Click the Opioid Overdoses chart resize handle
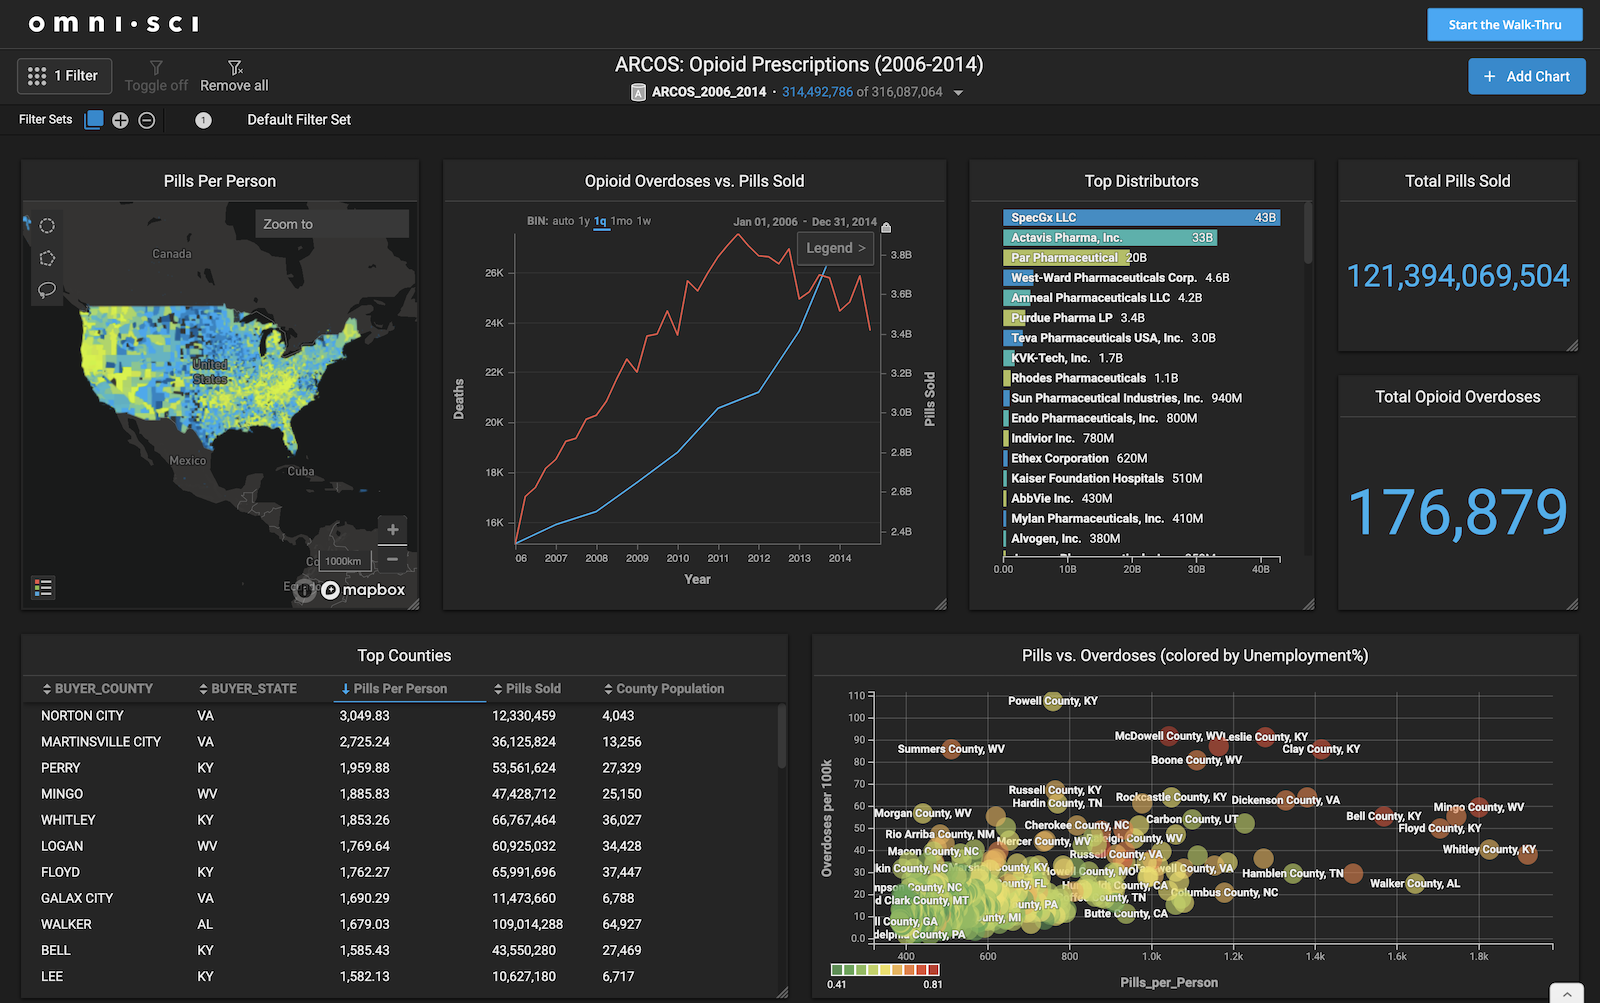1600x1003 pixels. tap(940, 603)
